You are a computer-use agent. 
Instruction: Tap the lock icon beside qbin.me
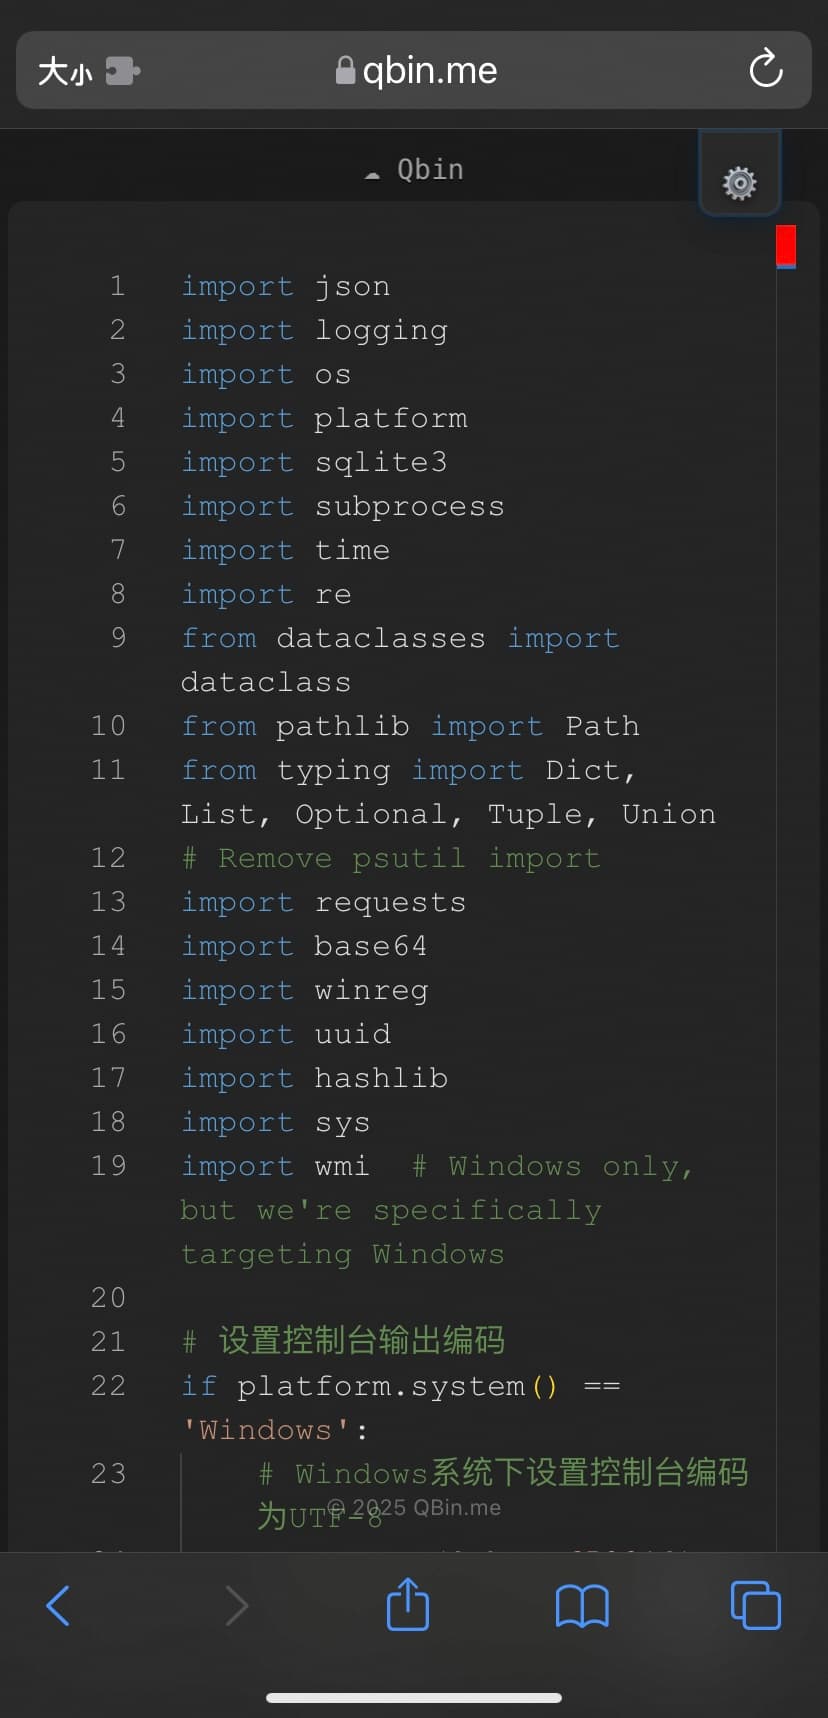click(345, 70)
